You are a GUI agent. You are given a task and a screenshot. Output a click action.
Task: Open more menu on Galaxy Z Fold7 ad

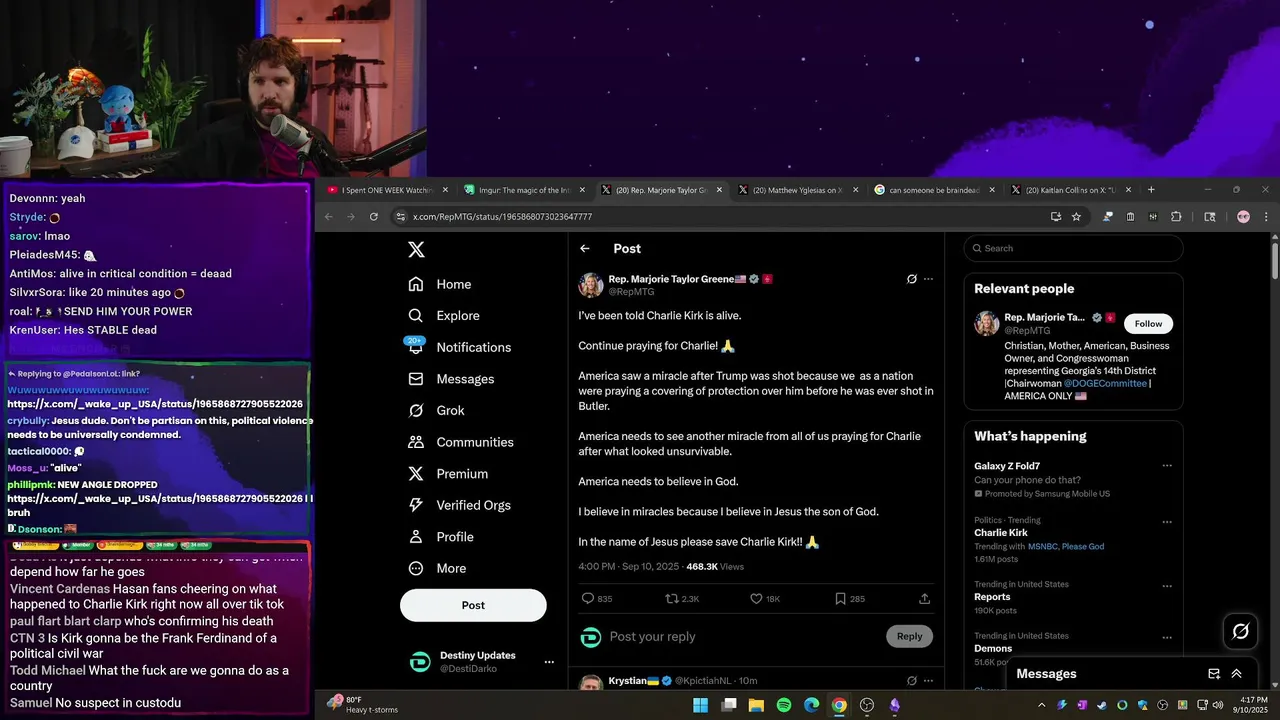(x=1167, y=466)
